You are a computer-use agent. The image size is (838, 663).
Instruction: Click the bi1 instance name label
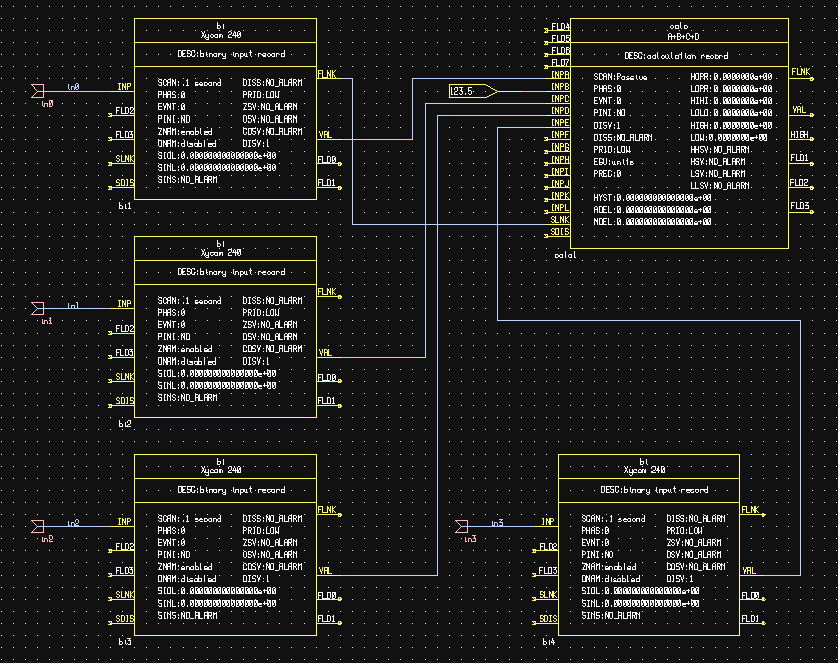coord(125,206)
